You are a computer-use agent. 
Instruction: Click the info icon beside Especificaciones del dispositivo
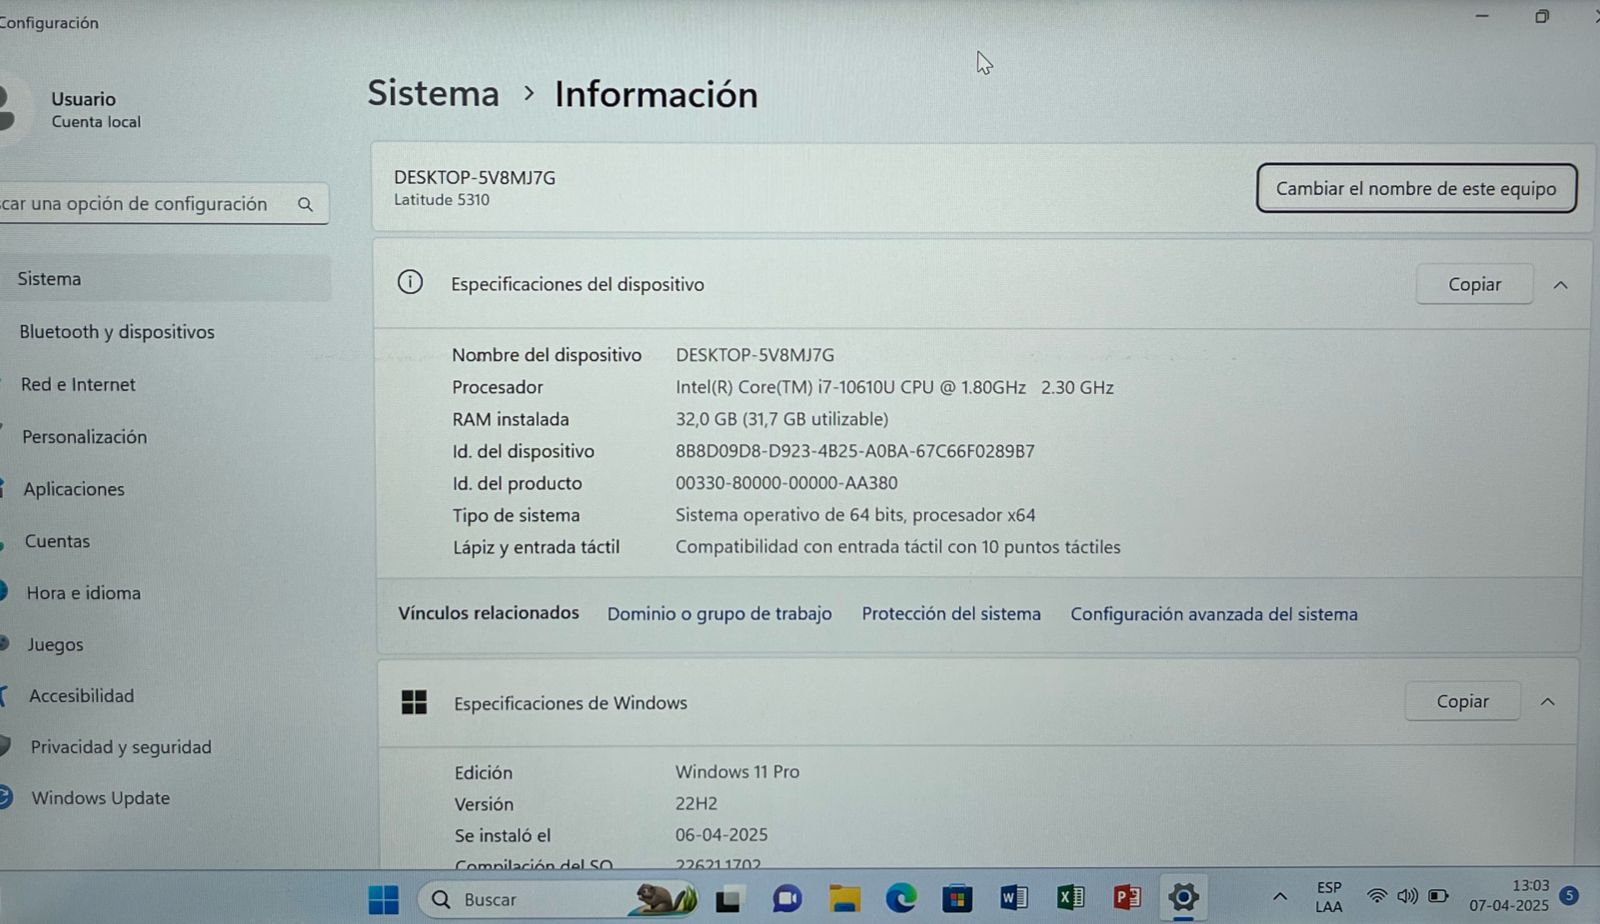point(410,282)
